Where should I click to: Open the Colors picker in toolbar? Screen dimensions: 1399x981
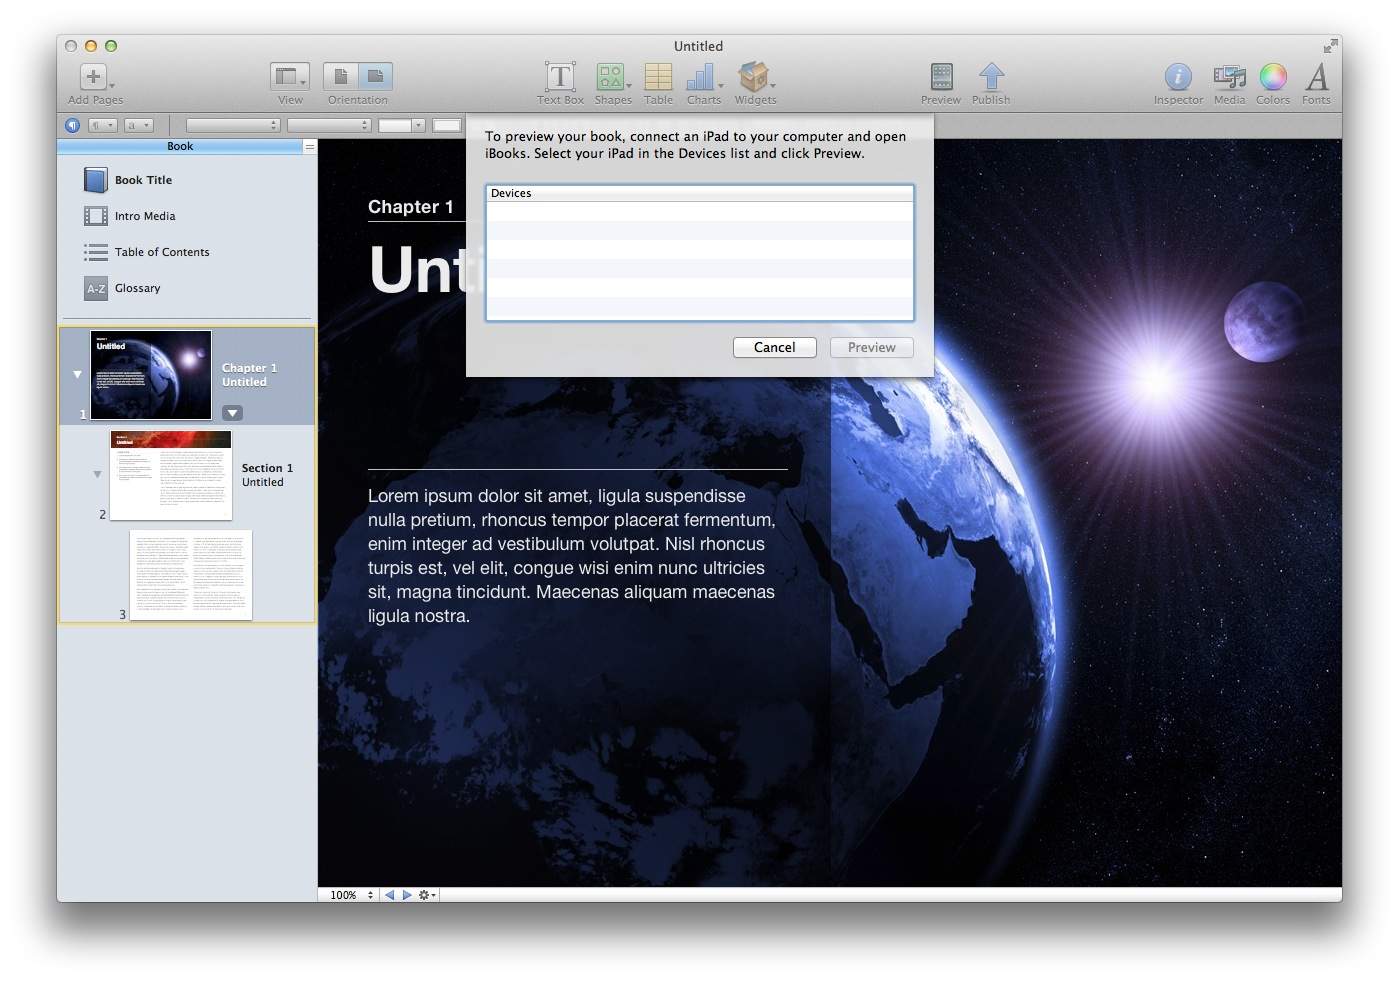(1272, 77)
